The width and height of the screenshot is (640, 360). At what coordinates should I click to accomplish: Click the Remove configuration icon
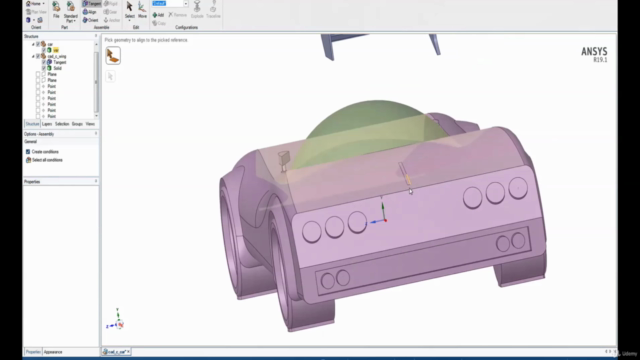(x=171, y=15)
